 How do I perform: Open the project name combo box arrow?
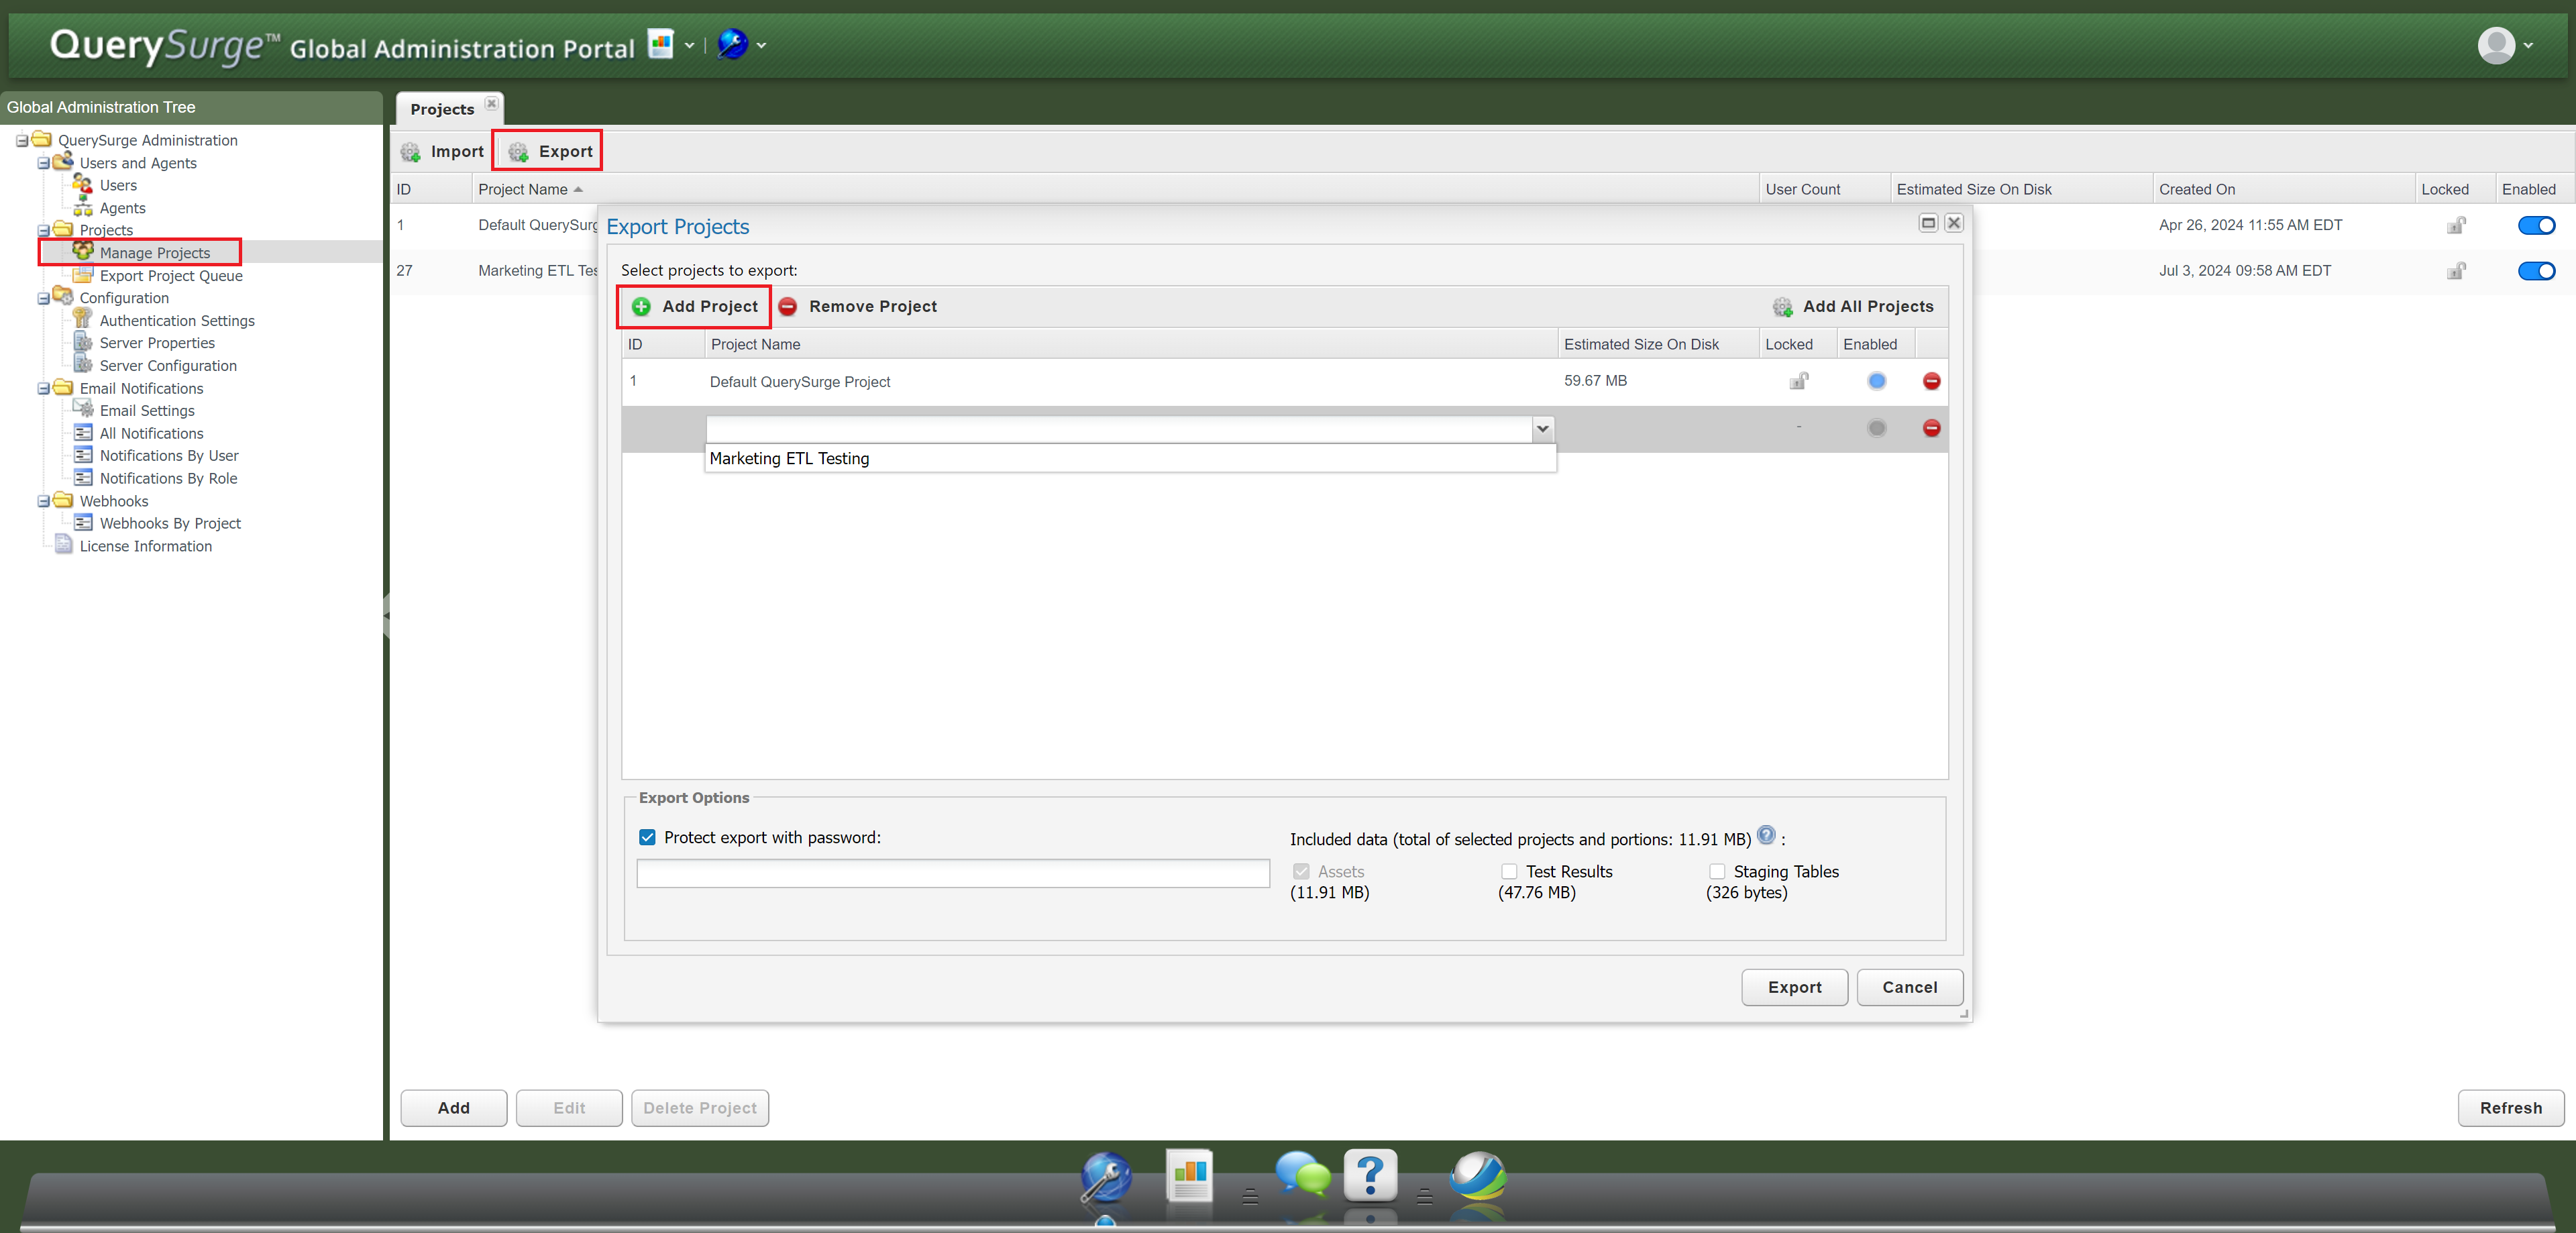(1542, 429)
